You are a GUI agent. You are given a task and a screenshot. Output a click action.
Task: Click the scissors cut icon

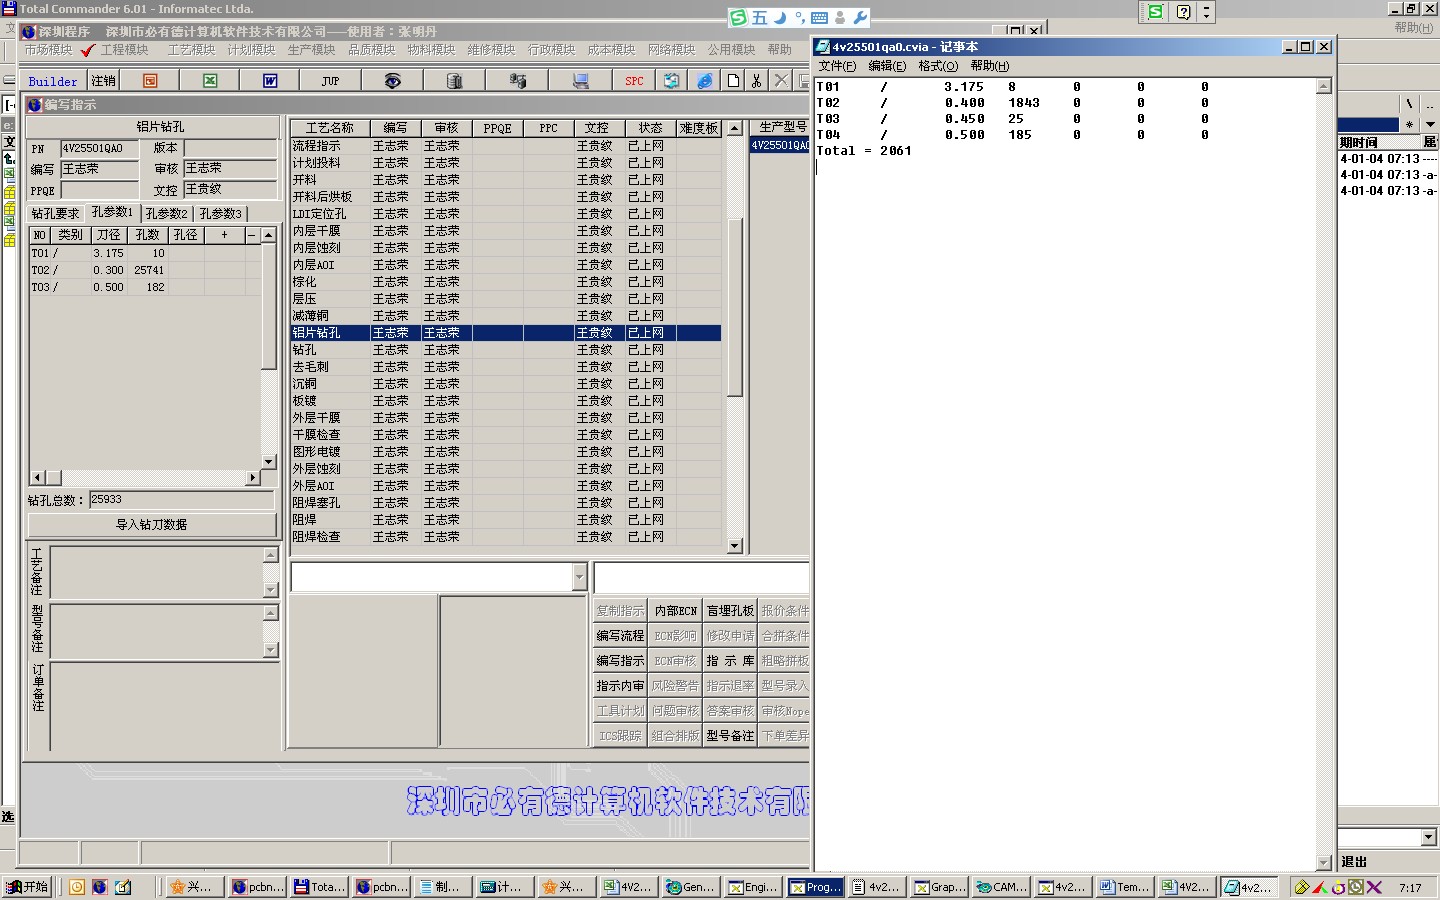(757, 81)
